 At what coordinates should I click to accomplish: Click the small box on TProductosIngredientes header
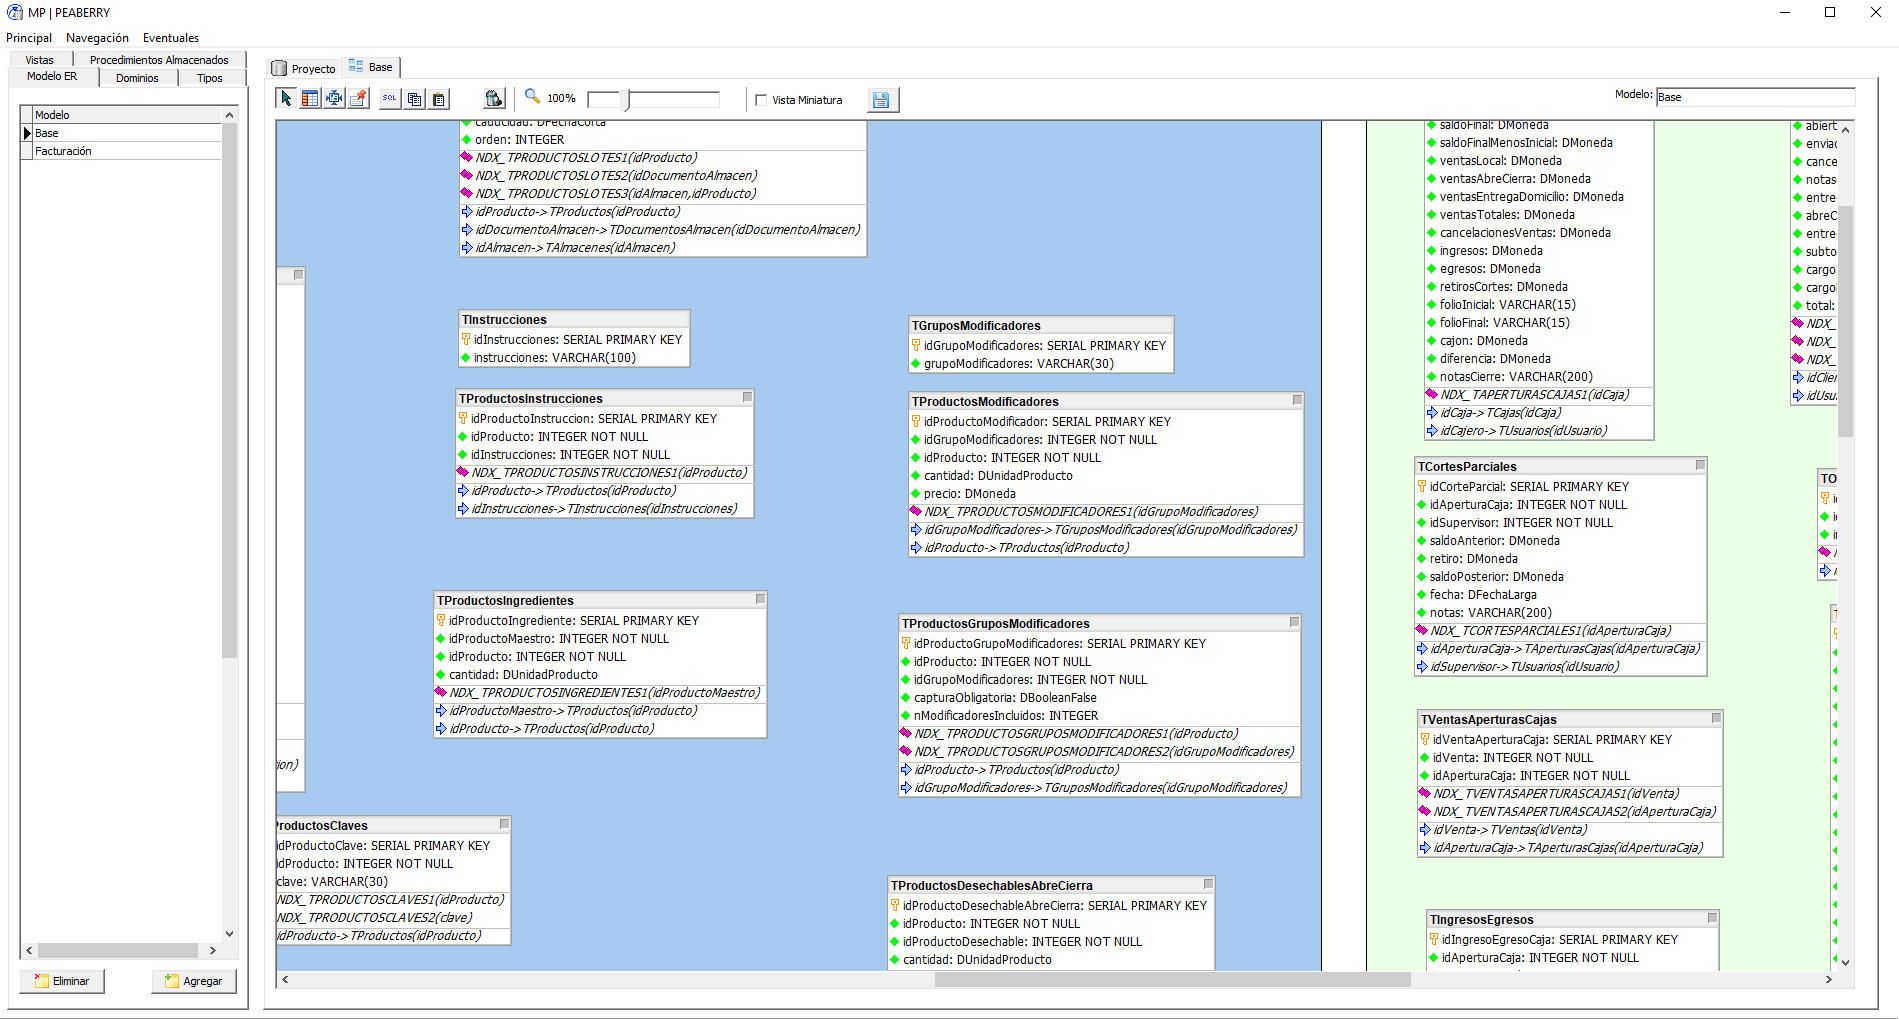coord(760,599)
